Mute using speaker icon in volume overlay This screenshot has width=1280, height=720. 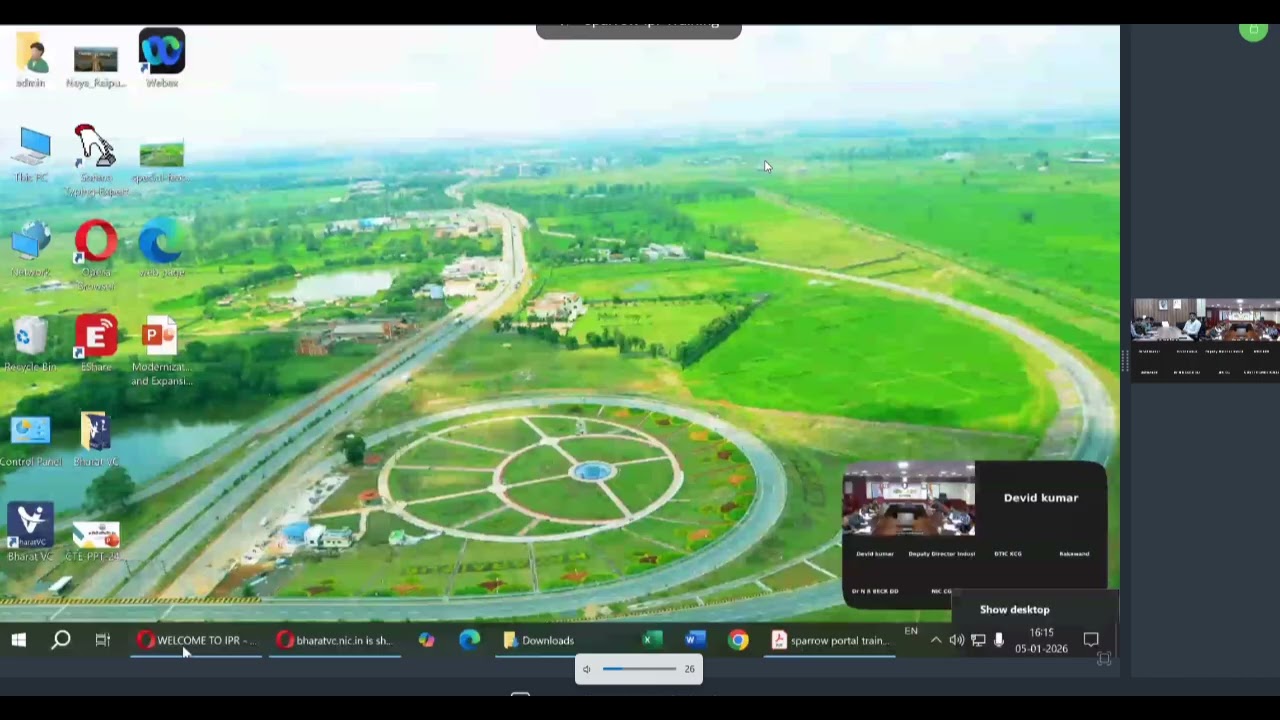point(587,669)
